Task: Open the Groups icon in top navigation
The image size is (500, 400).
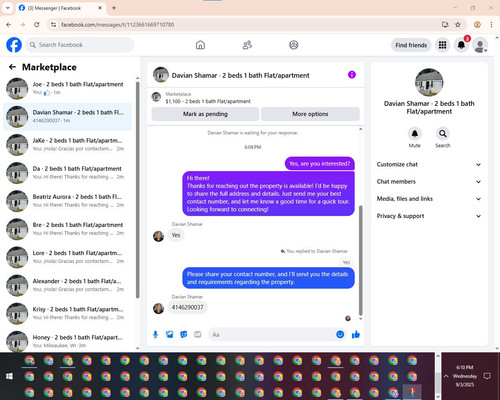Action: coord(294,45)
